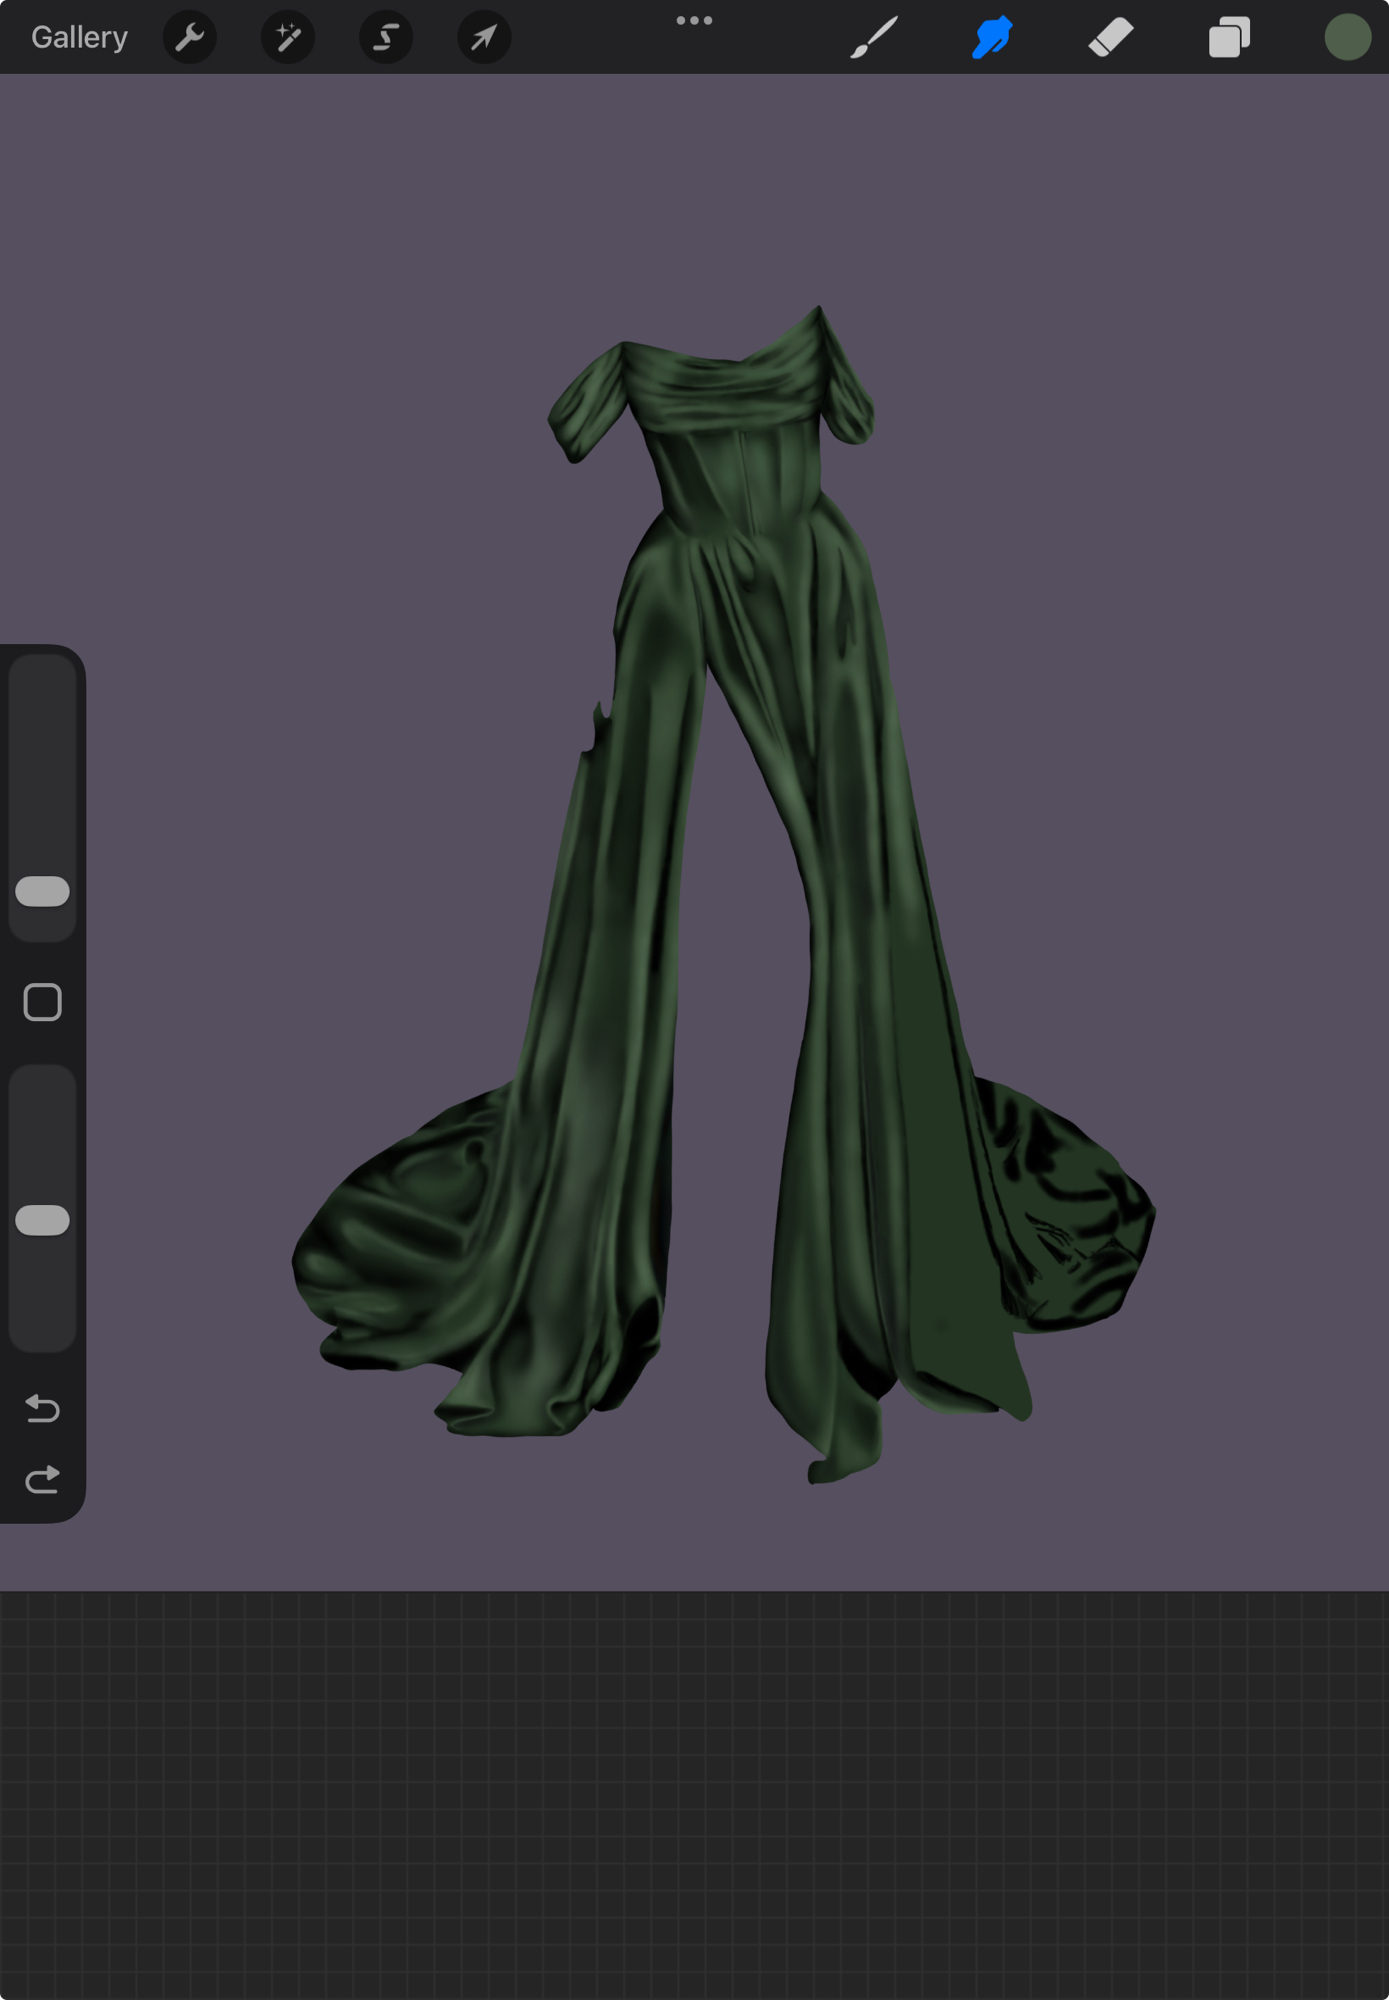Open the green color swatch picker

pyautogui.click(x=1347, y=38)
